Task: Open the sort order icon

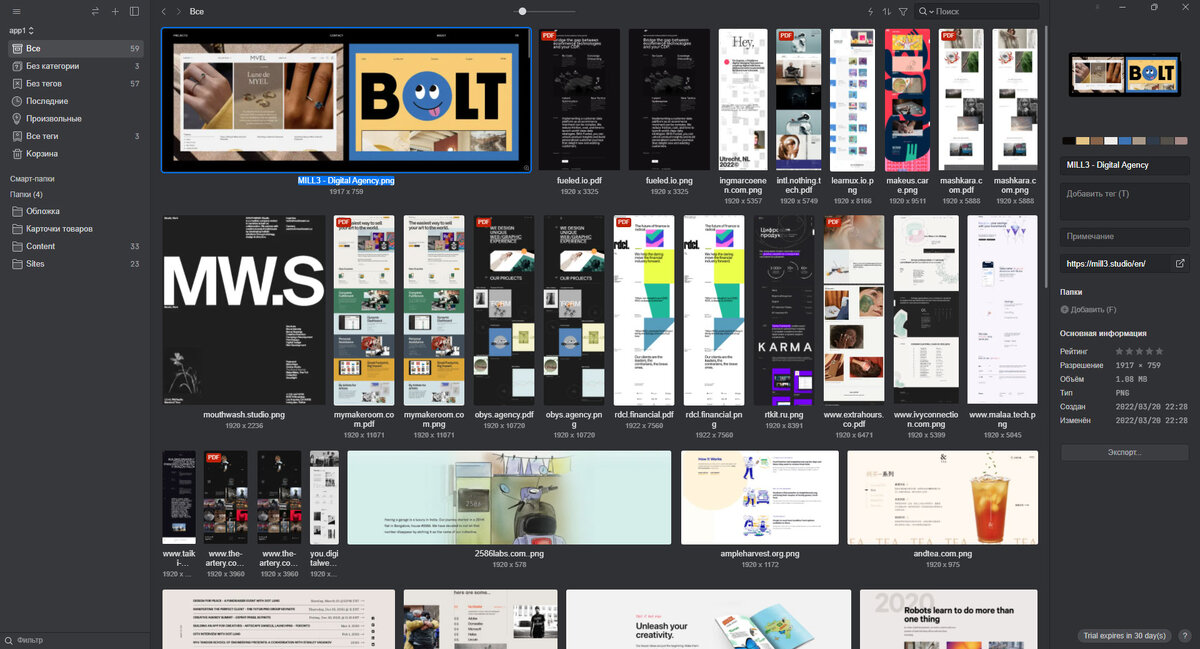Action: [x=887, y=11]
